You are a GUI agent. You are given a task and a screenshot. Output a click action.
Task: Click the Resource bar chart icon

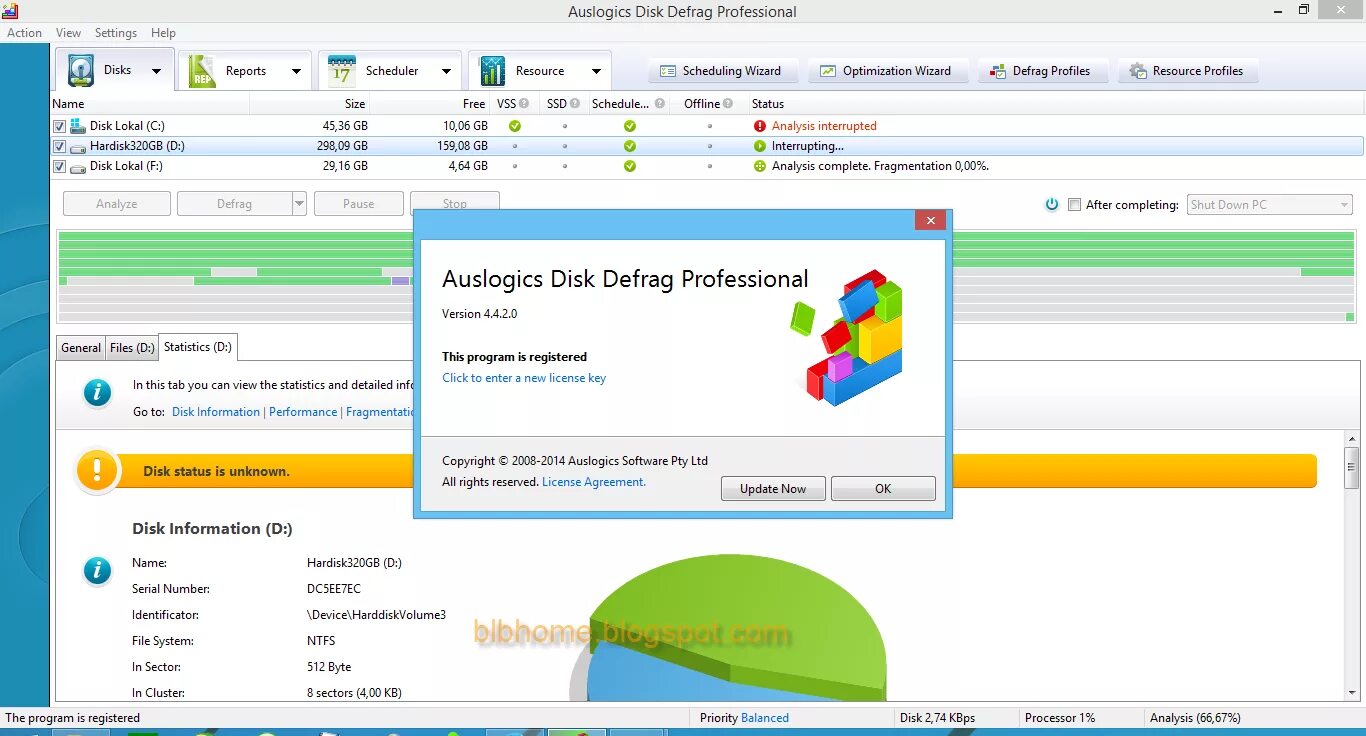[x=492, y=70]
